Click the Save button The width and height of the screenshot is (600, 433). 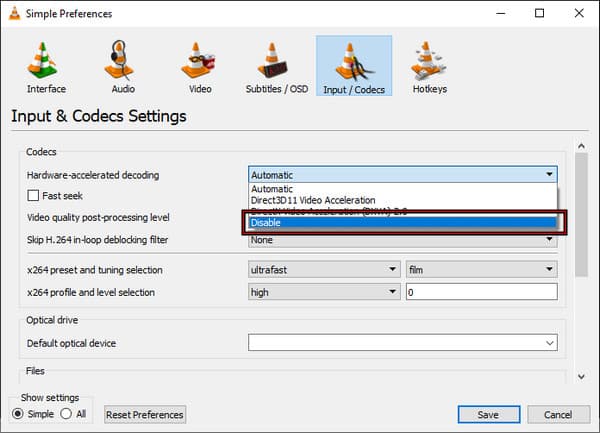tap(489, 415)
